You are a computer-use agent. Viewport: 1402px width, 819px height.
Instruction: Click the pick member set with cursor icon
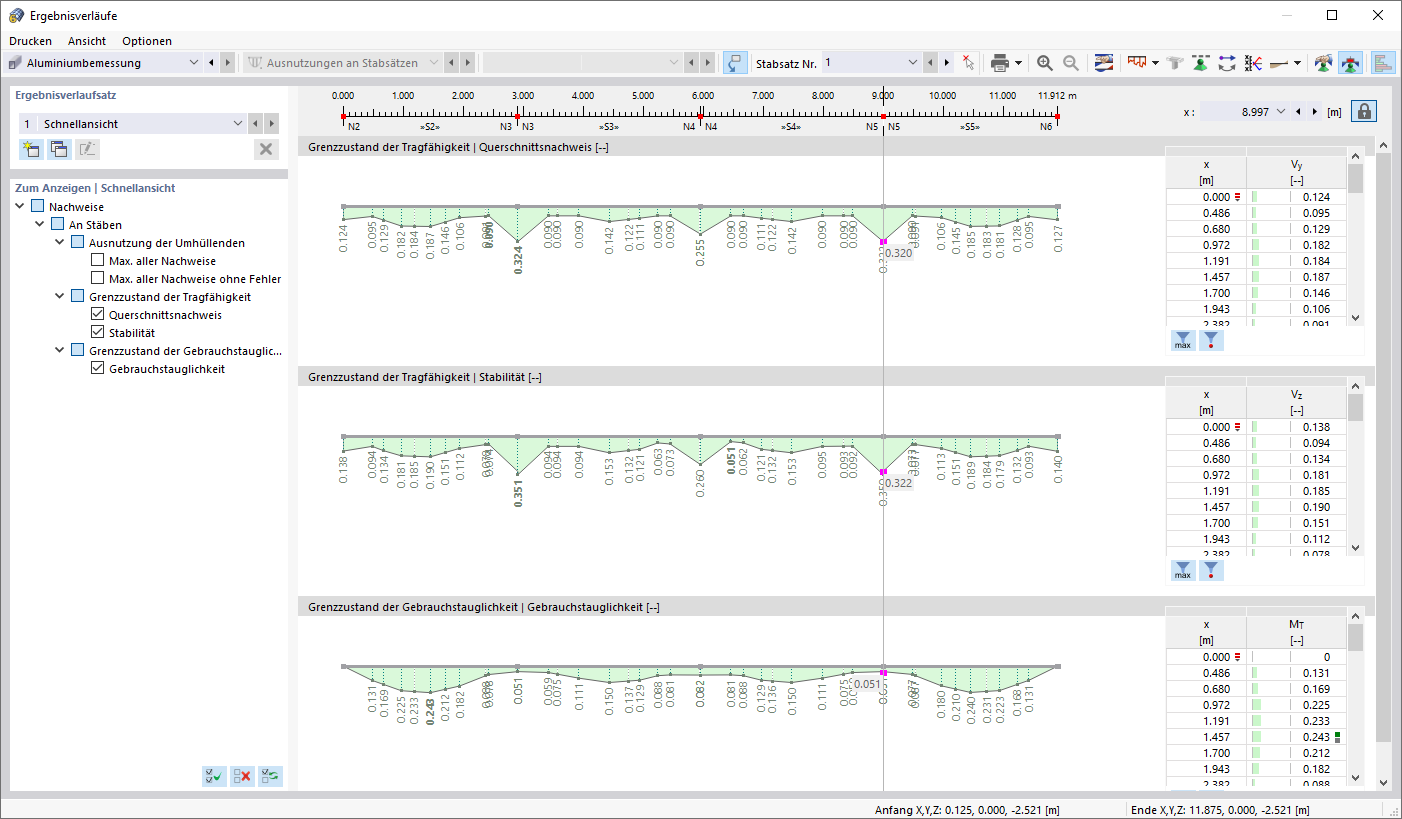[967, 63]
